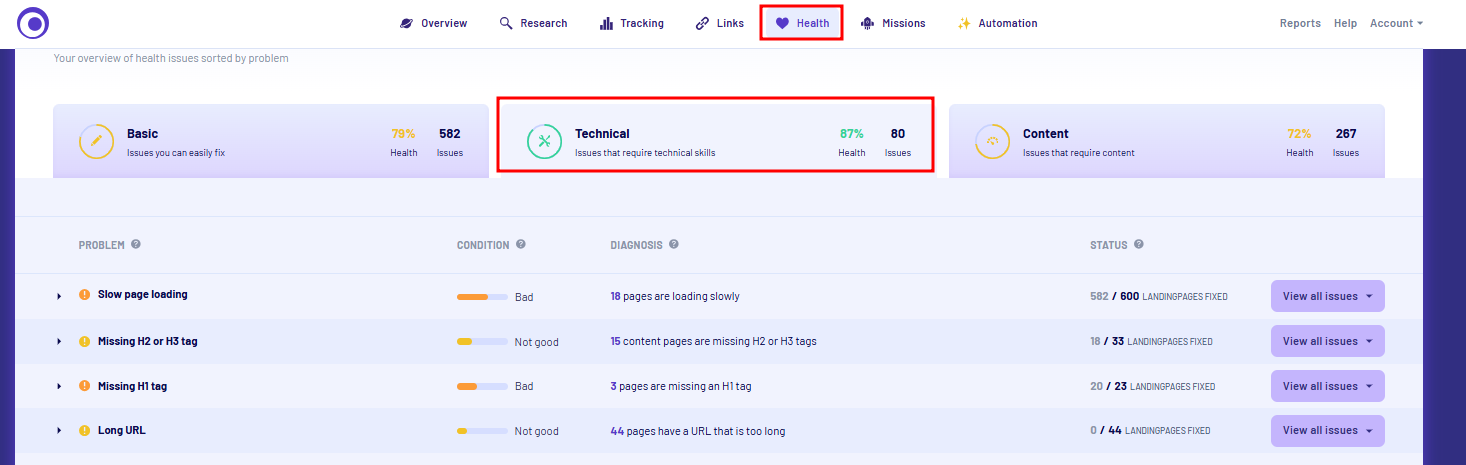Click the '582 / 600 LANDINGPAGES FIXED' status
1466x465 pixels.
pyautogui.click(x=1158, y=296)
